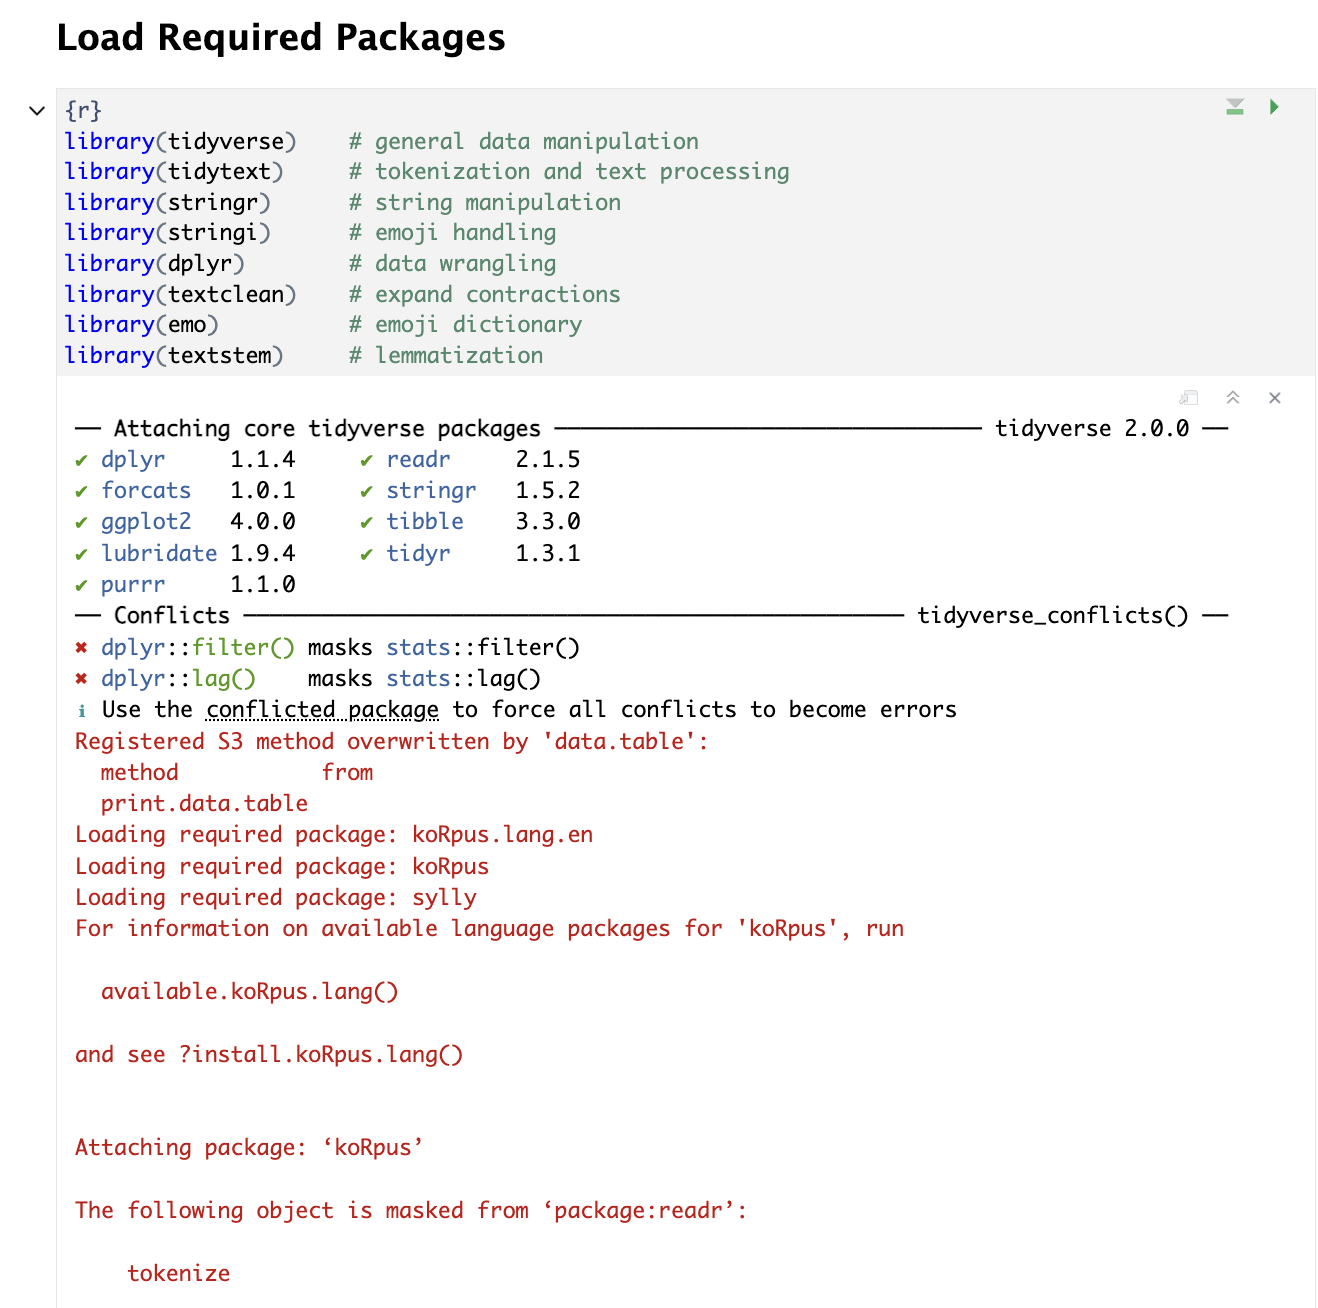Show chunk output in new window
This screenshot has width=1318, height=1308.
(1189, 398)
